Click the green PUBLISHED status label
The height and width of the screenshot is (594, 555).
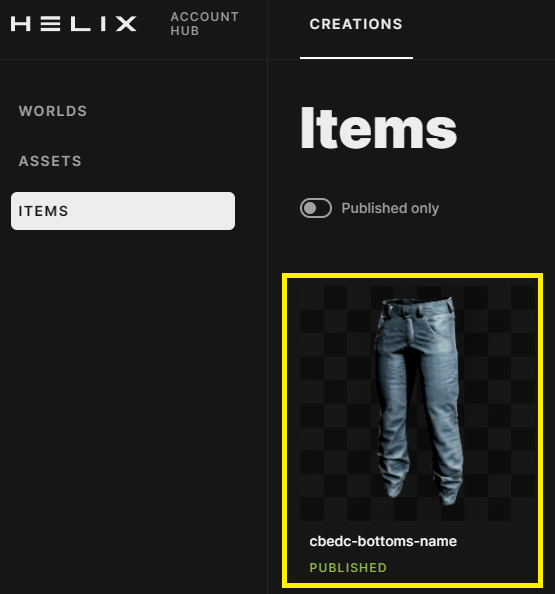pyautogui.click(x=348, y=567)
